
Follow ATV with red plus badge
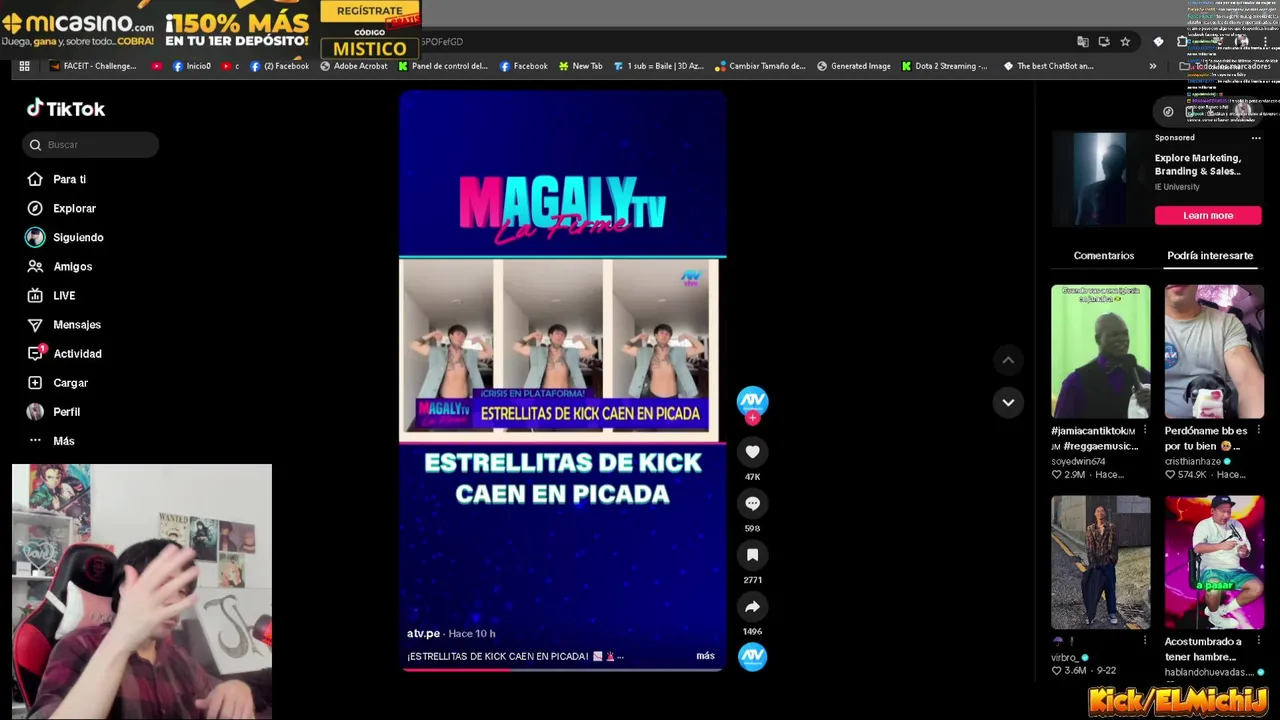pyautogui.click(x=752, y=418)
